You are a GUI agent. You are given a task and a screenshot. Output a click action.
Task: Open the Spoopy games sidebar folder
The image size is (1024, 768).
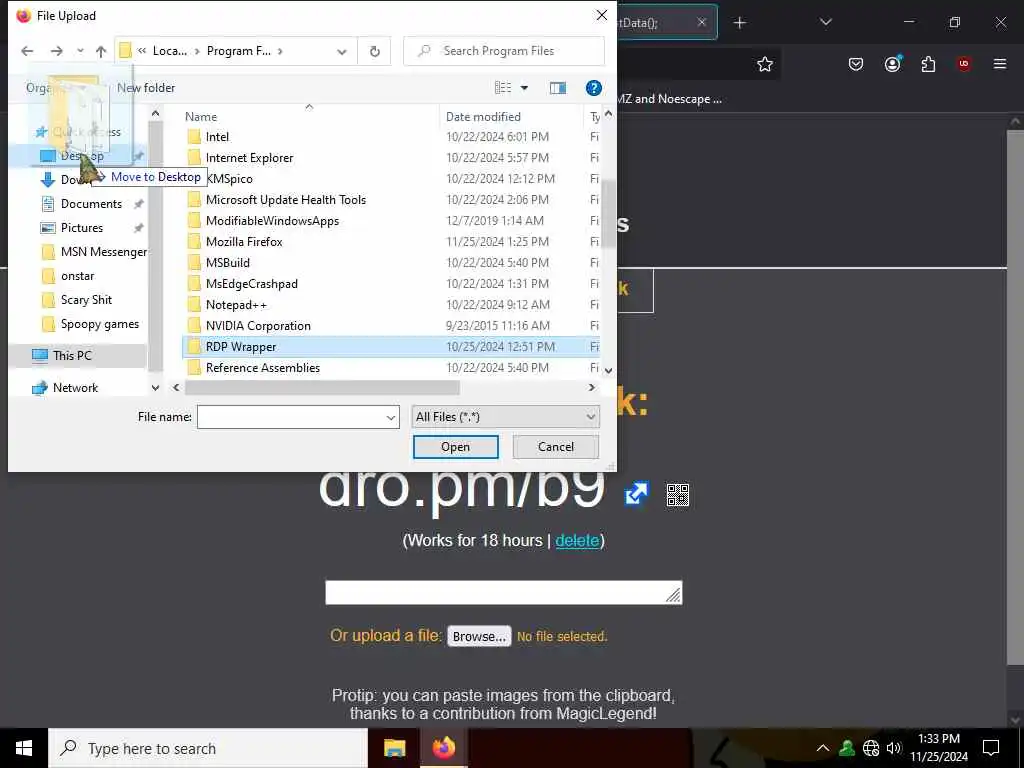click(x=99, y=324)
